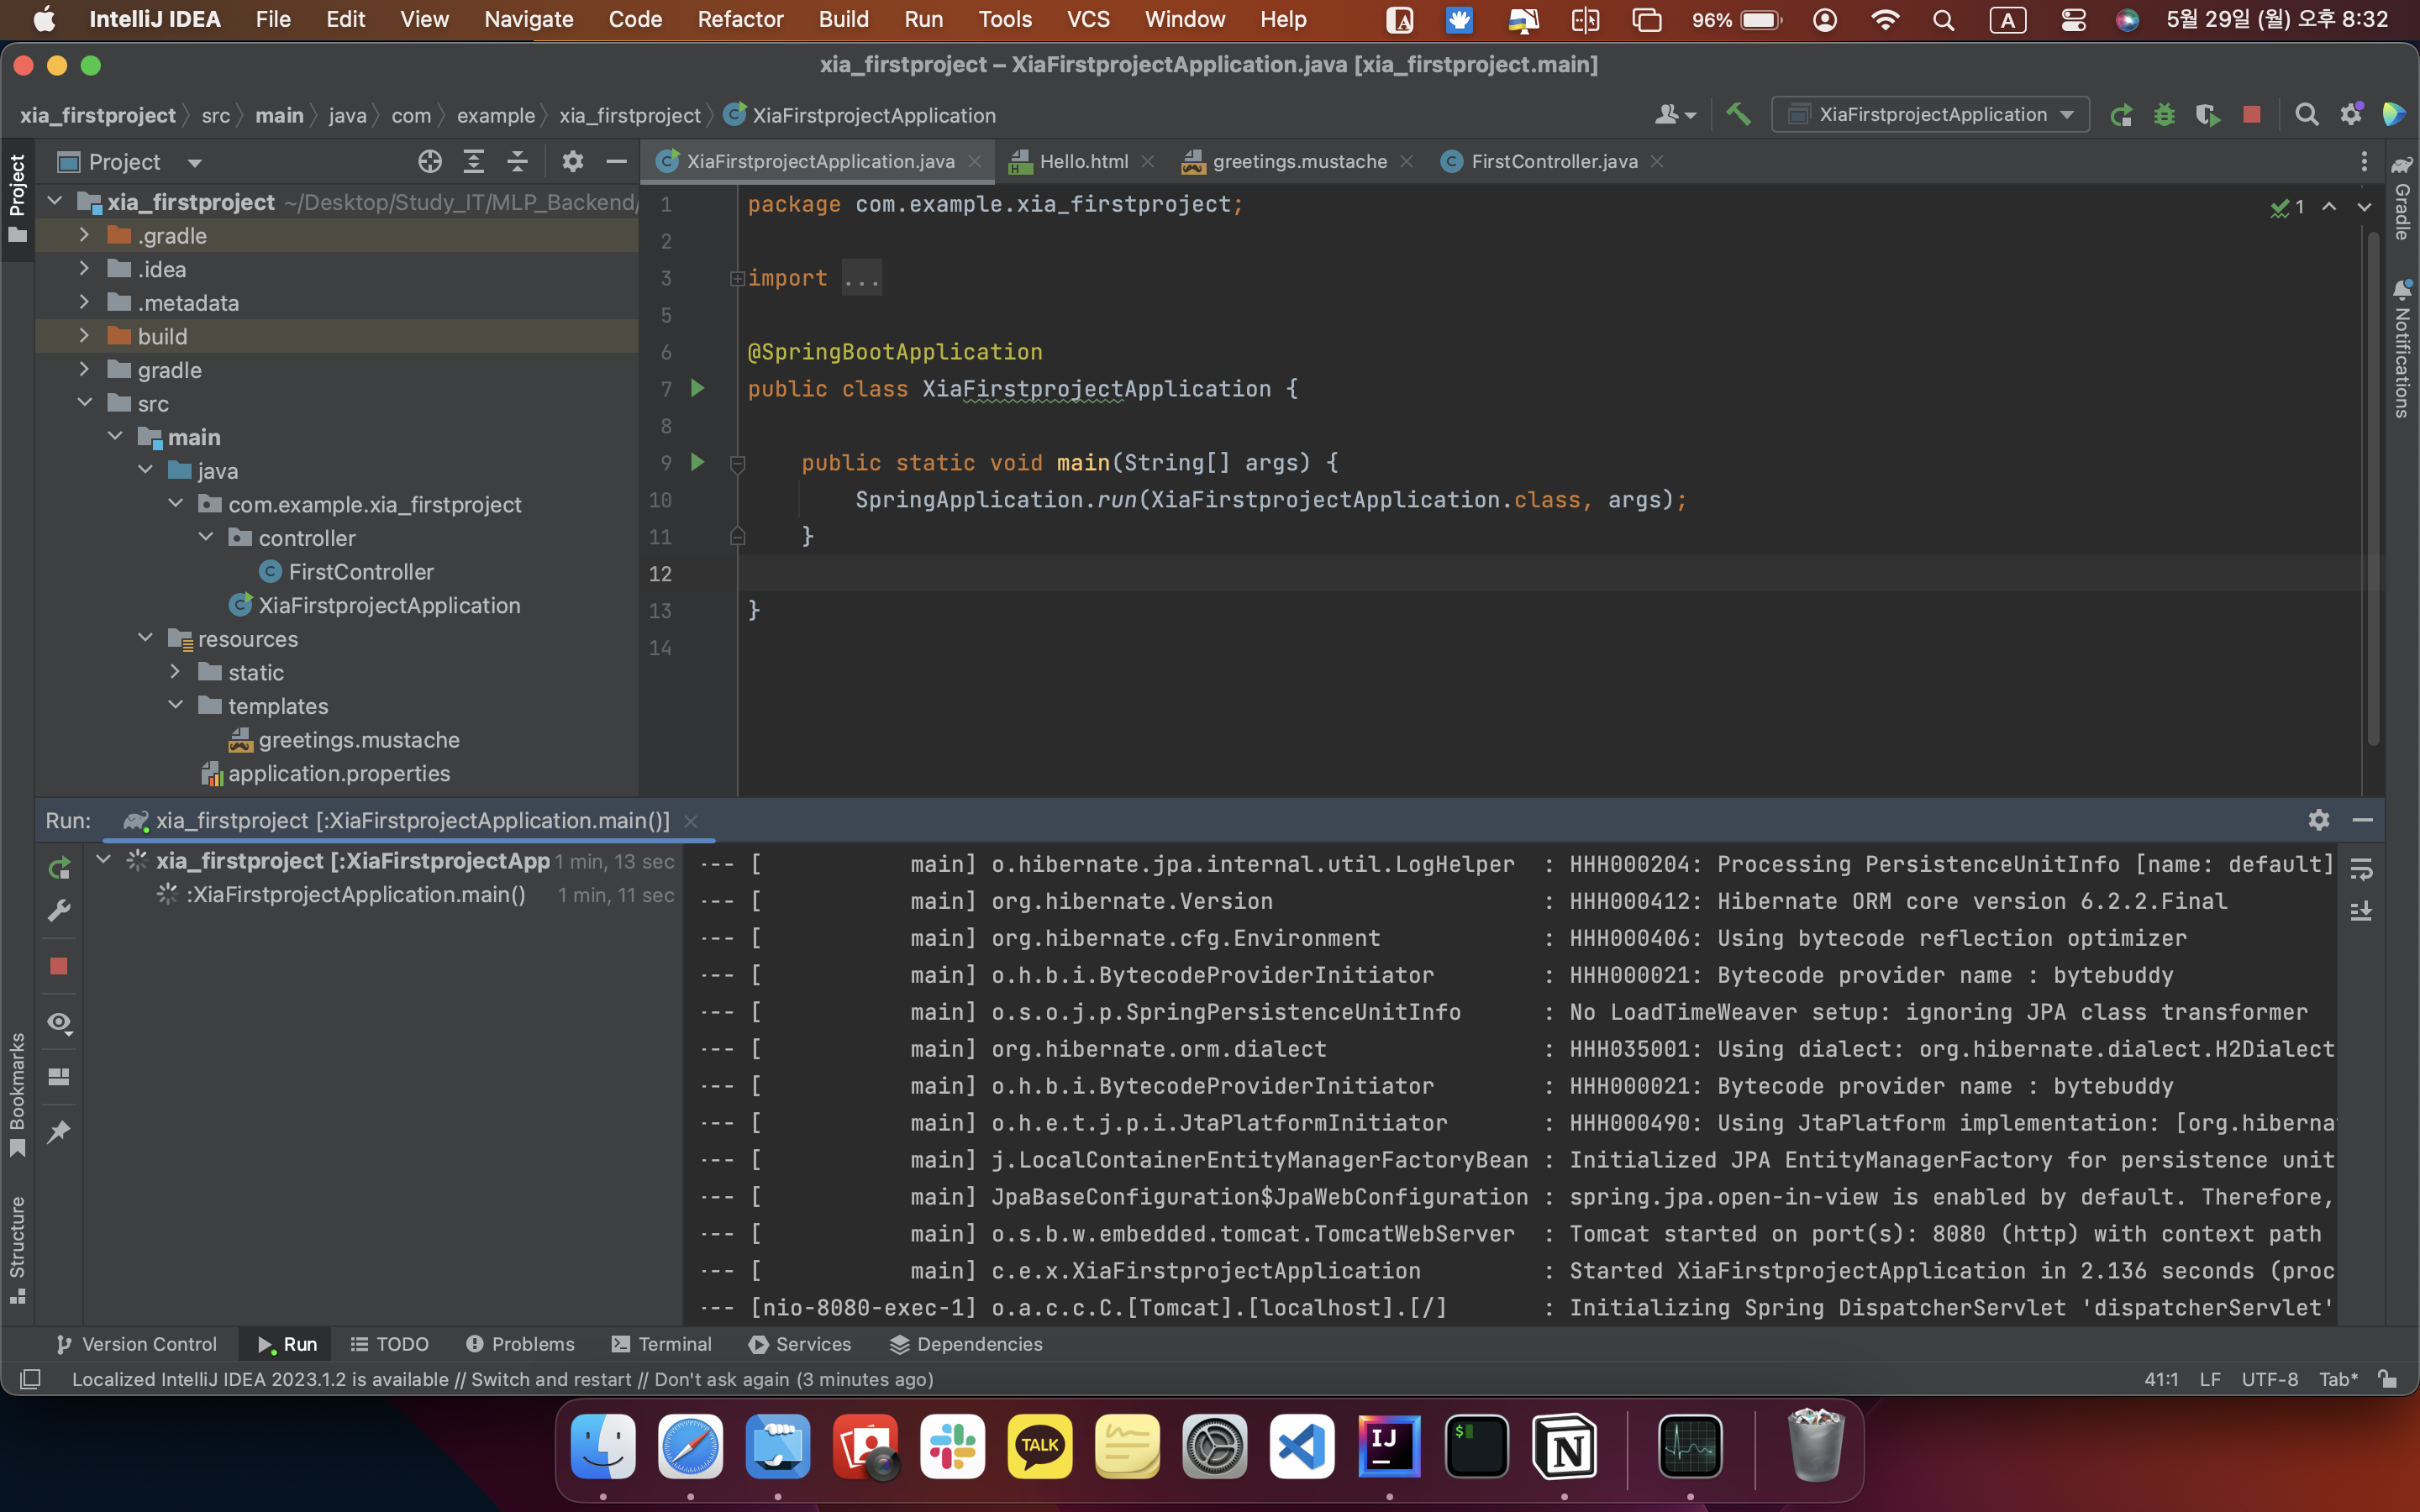Open greetings.mustache in project tree

(x=358, y=740)
